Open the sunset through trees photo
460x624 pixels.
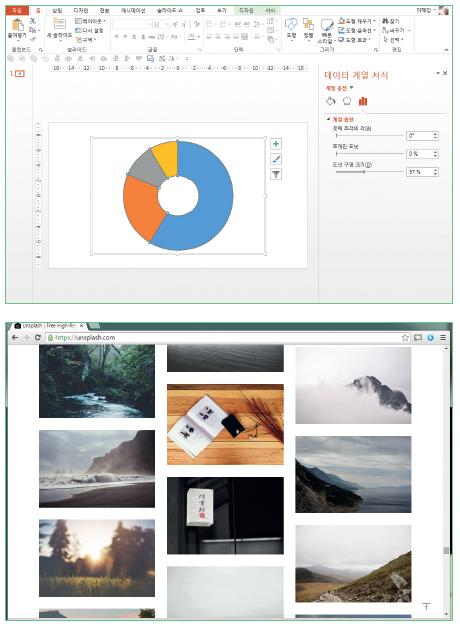click(x=97, y=558)
